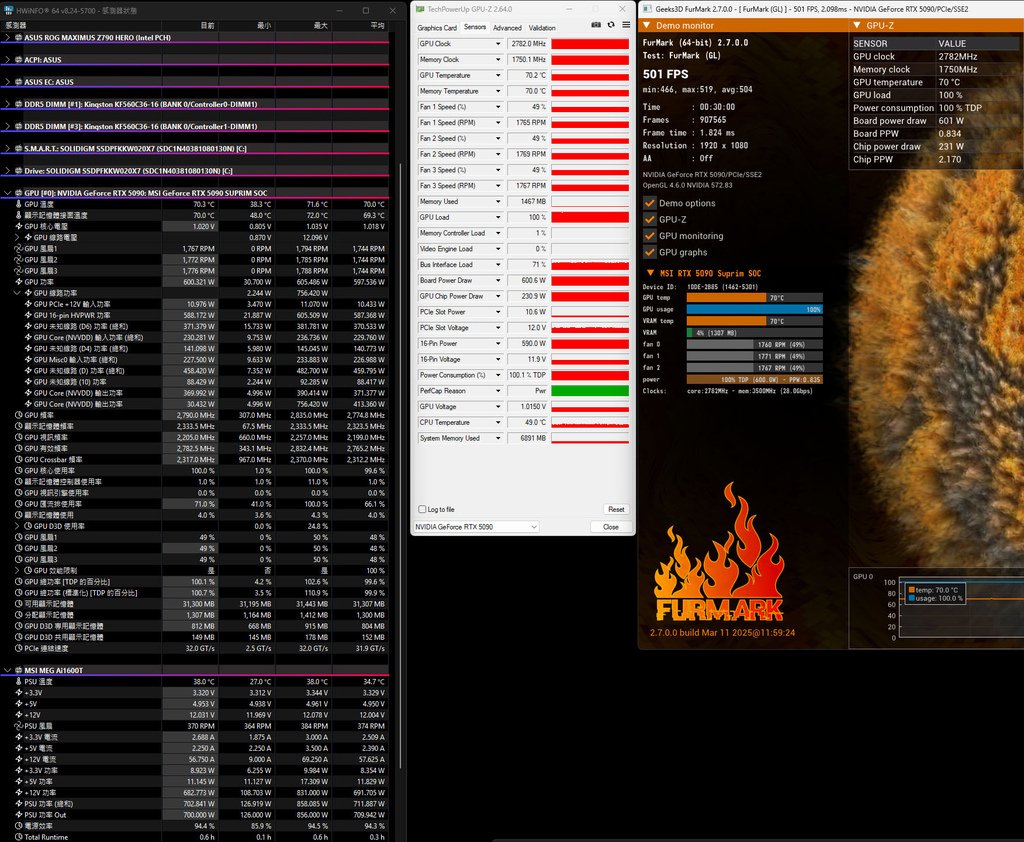The image size is (1024, 842).
Task: Click the DDR5 DIMM [#3] Kingston row
Action: (x=196, y=127)
